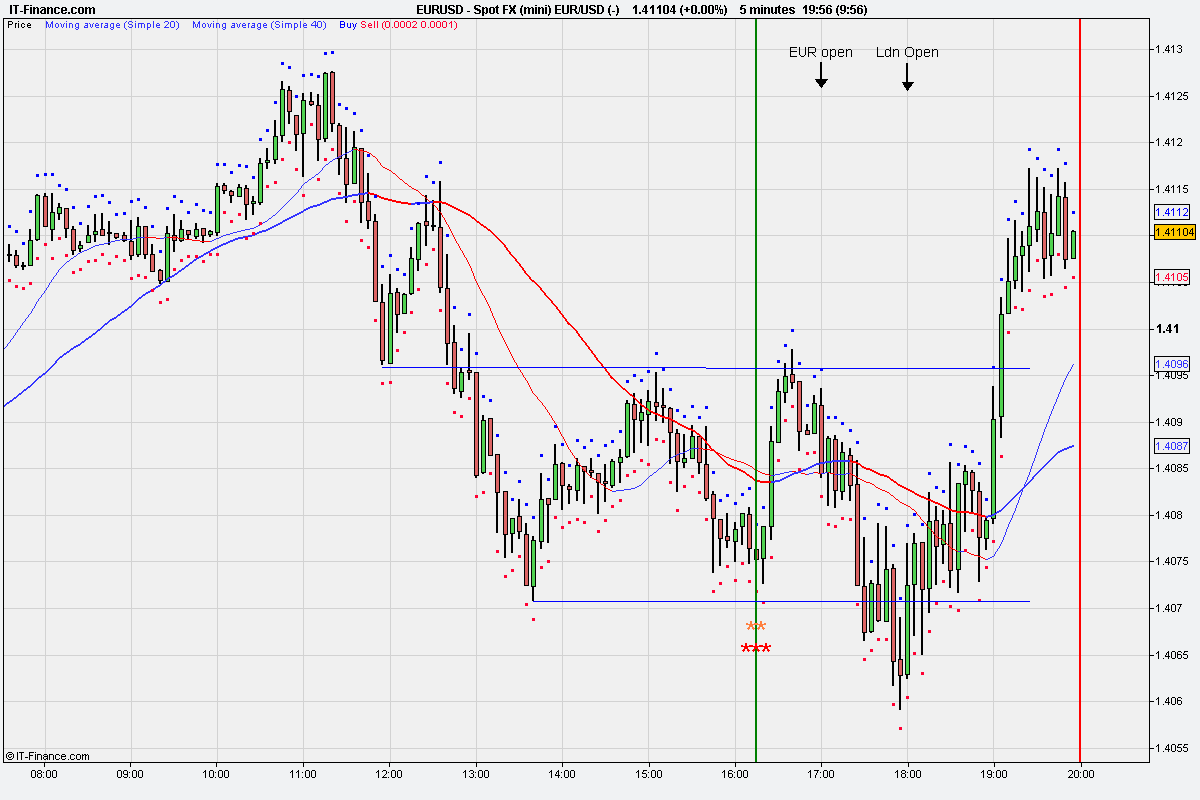Click the 18:00 time axis label

click(908, 774)
